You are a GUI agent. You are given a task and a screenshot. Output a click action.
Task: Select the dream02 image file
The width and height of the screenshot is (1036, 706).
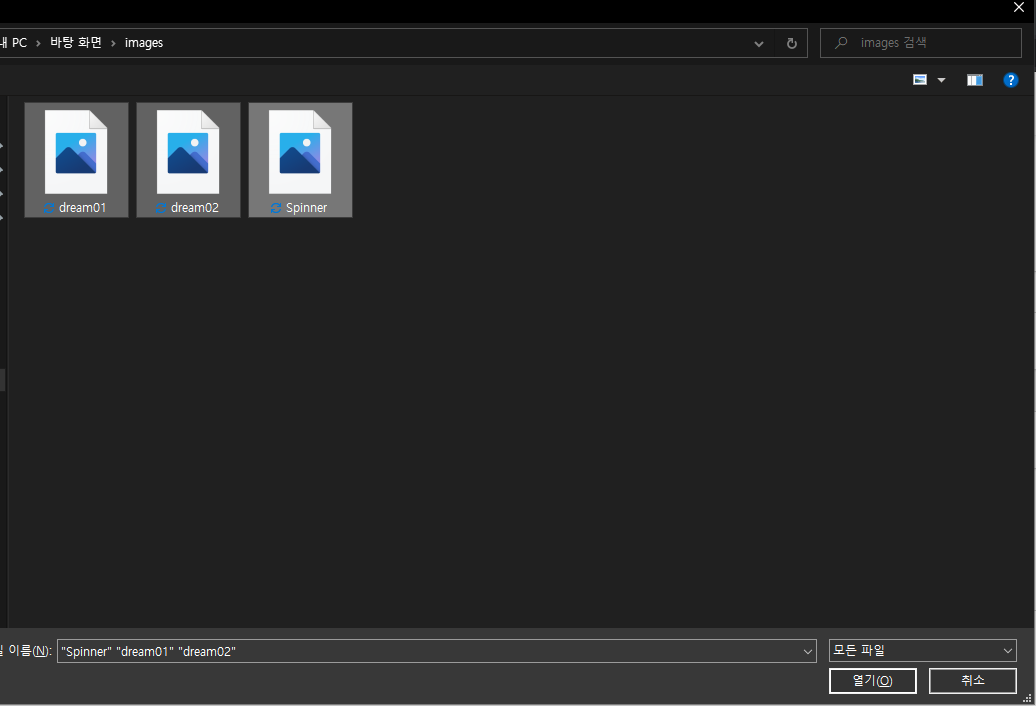(x=188, y=159)
